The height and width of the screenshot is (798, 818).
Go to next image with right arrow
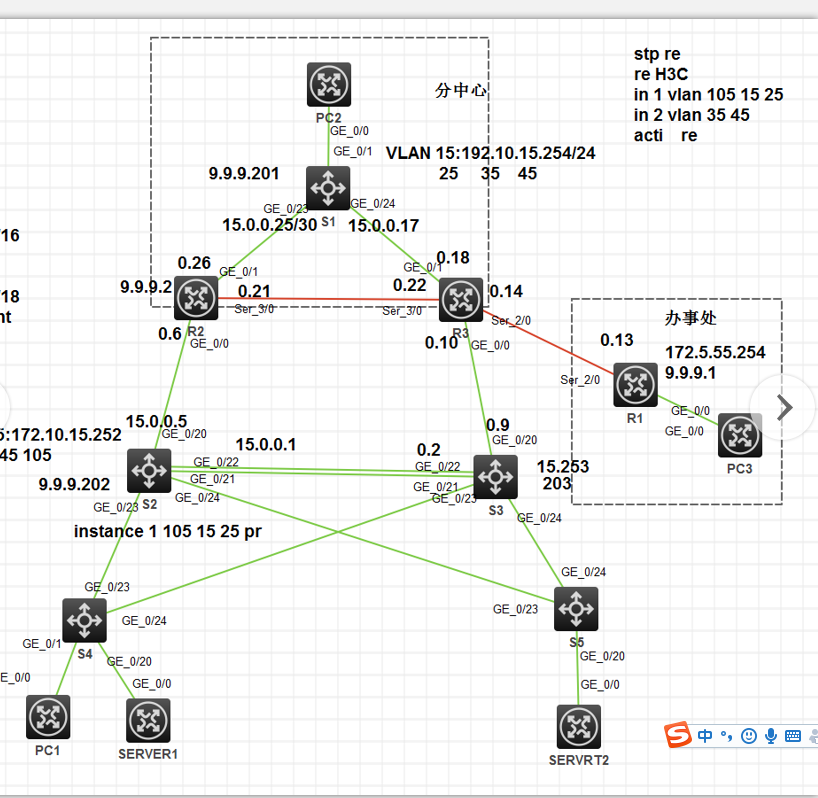[x=784, y=407]
